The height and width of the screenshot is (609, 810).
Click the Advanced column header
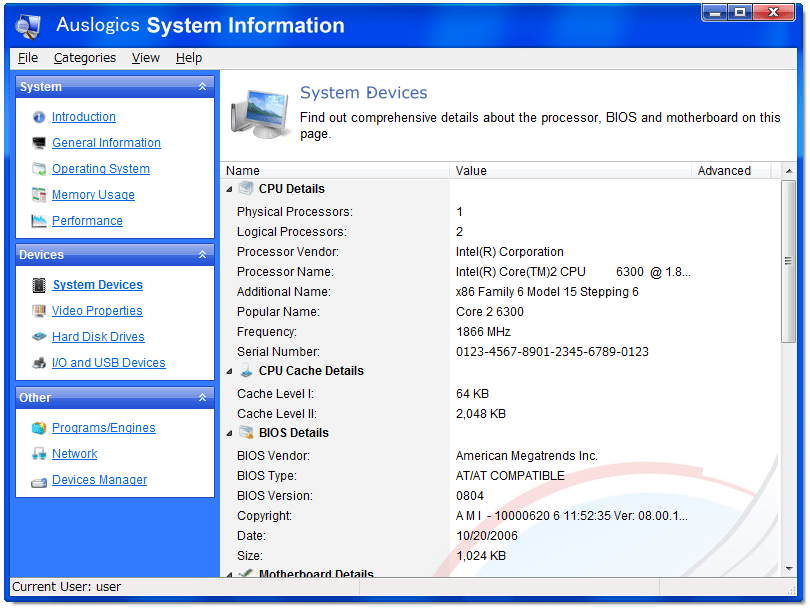(731, 170)
